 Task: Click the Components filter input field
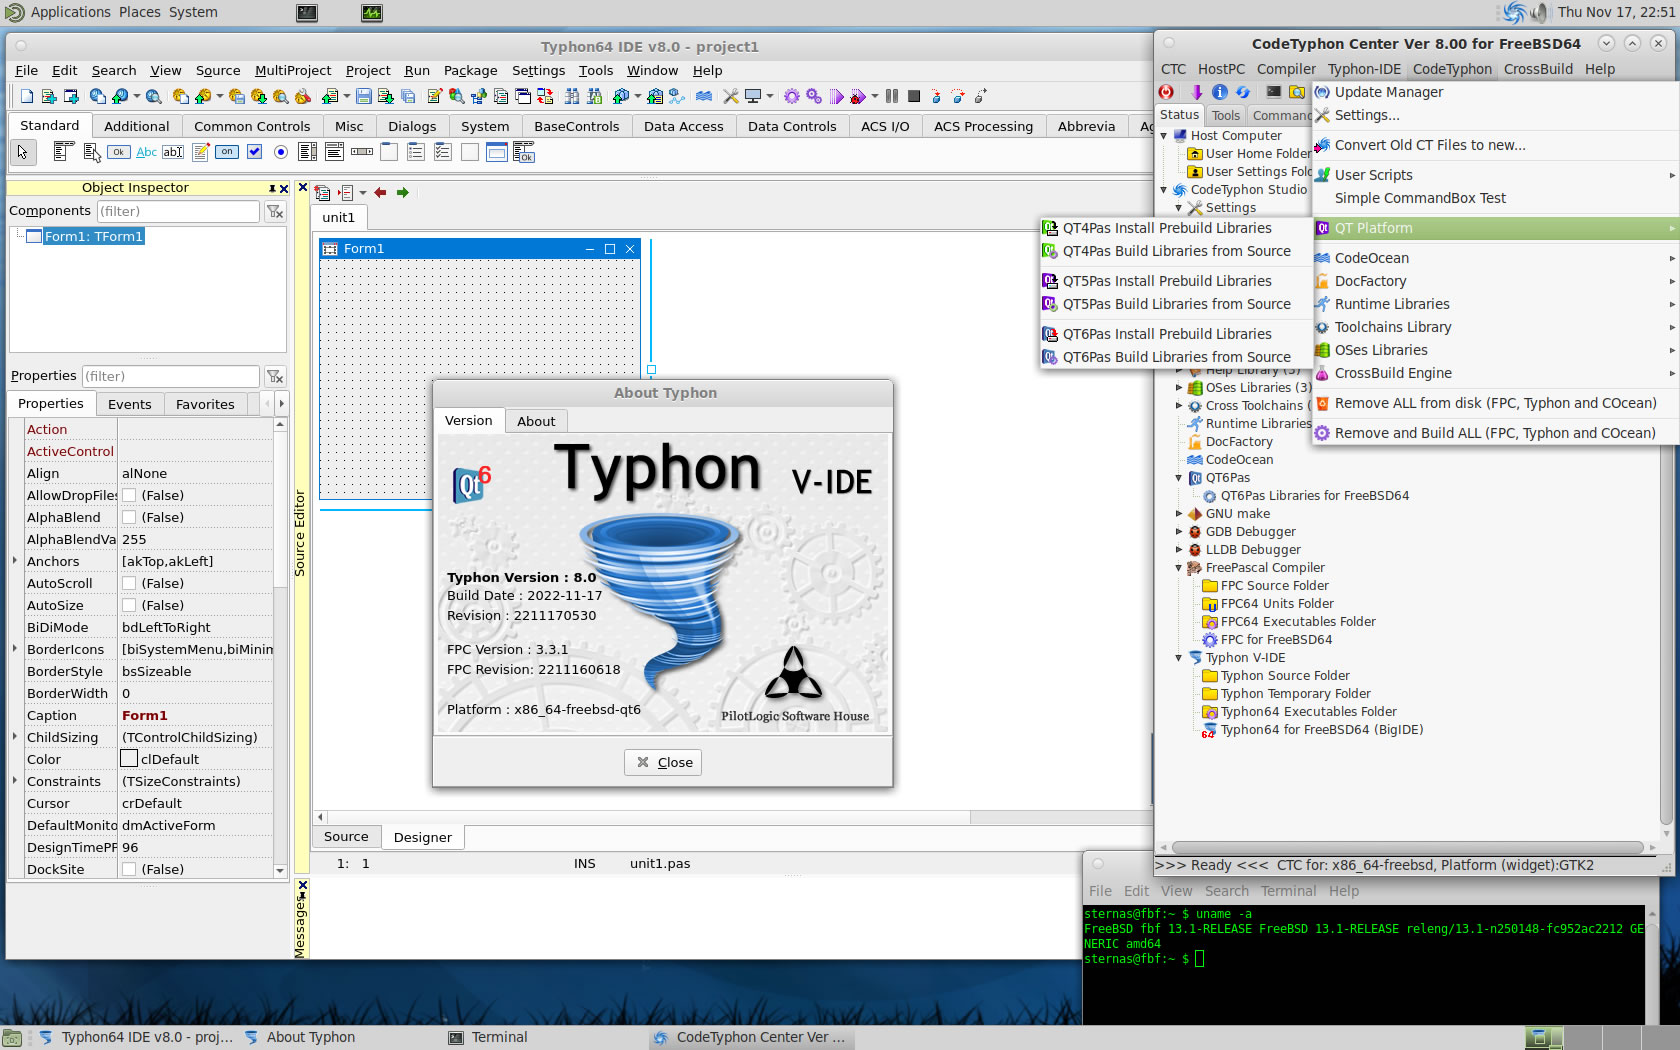[x=178, y=211]
